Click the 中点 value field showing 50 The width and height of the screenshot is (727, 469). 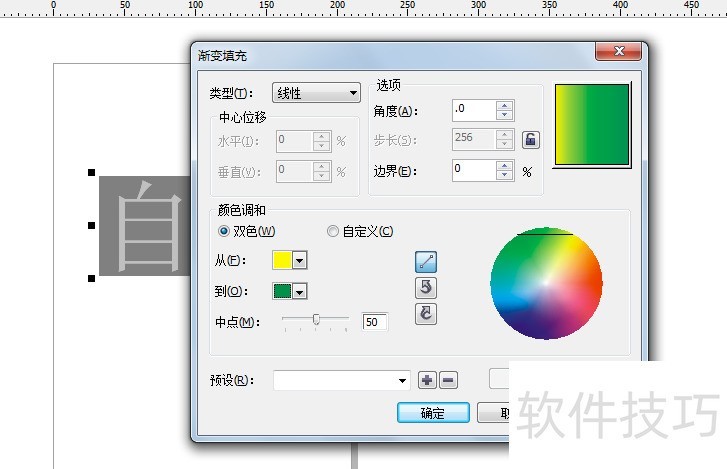[x=375, y=322]
